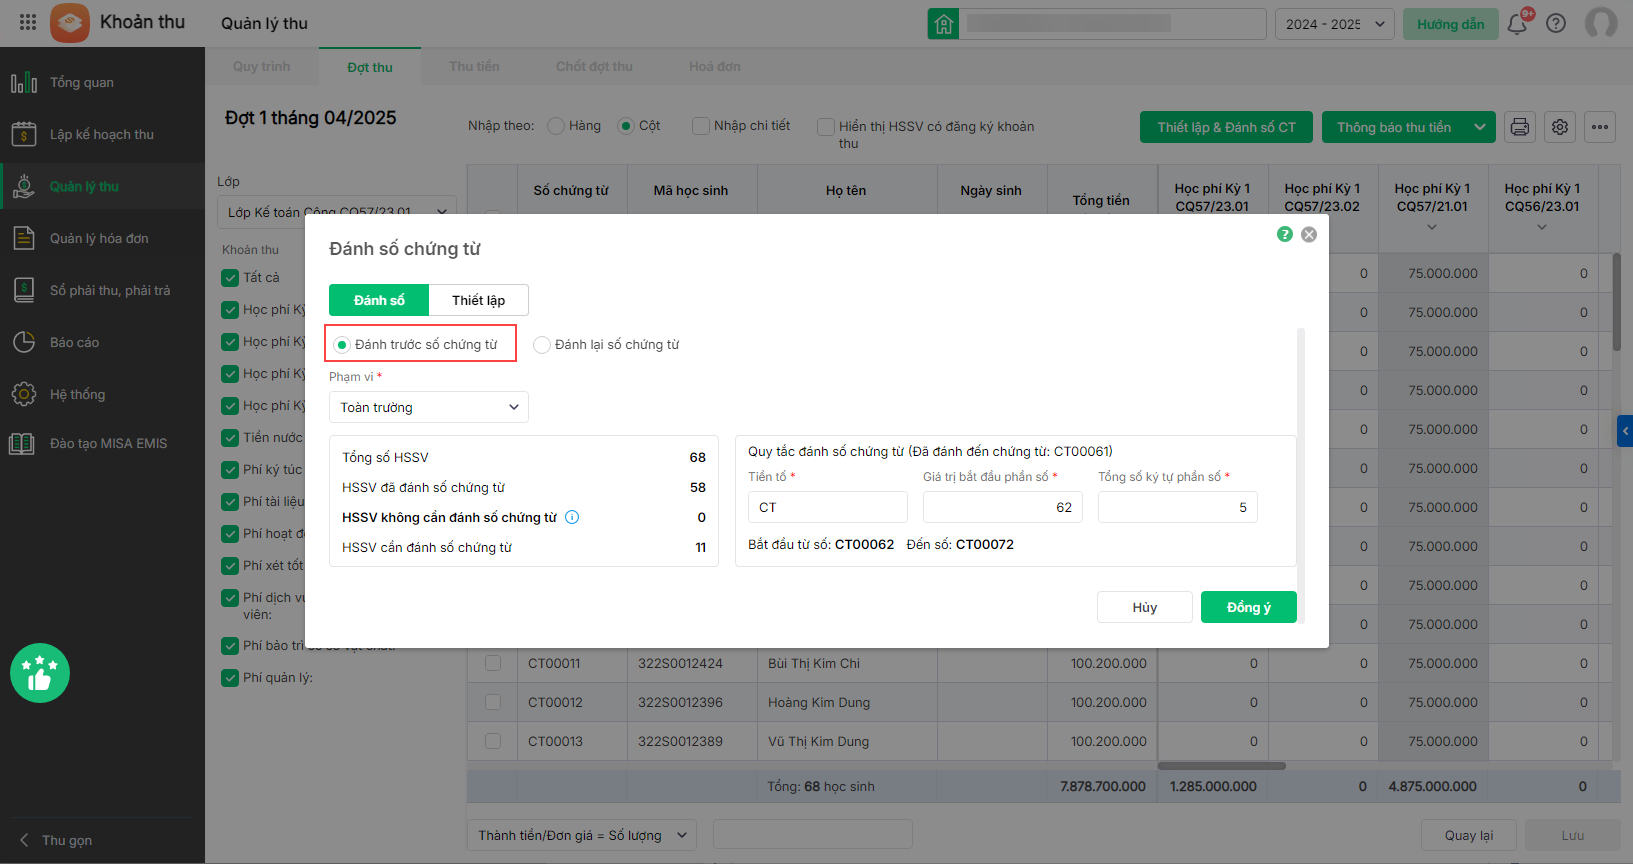The width and height of the screenshot is (1633, 864).
Task: Click info icon beside HSSV không cần đánh số
Action: click(572, 517)
